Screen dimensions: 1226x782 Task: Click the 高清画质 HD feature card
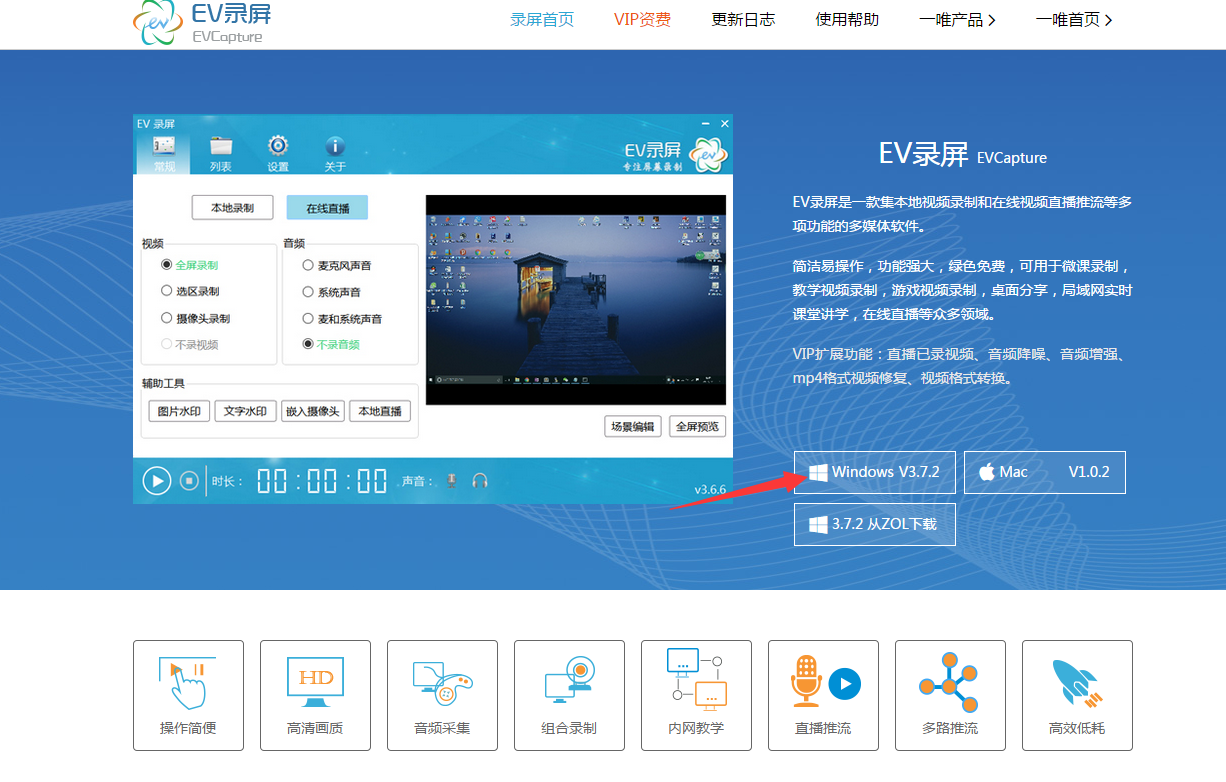pyautogui.click(x=315, y=695)
